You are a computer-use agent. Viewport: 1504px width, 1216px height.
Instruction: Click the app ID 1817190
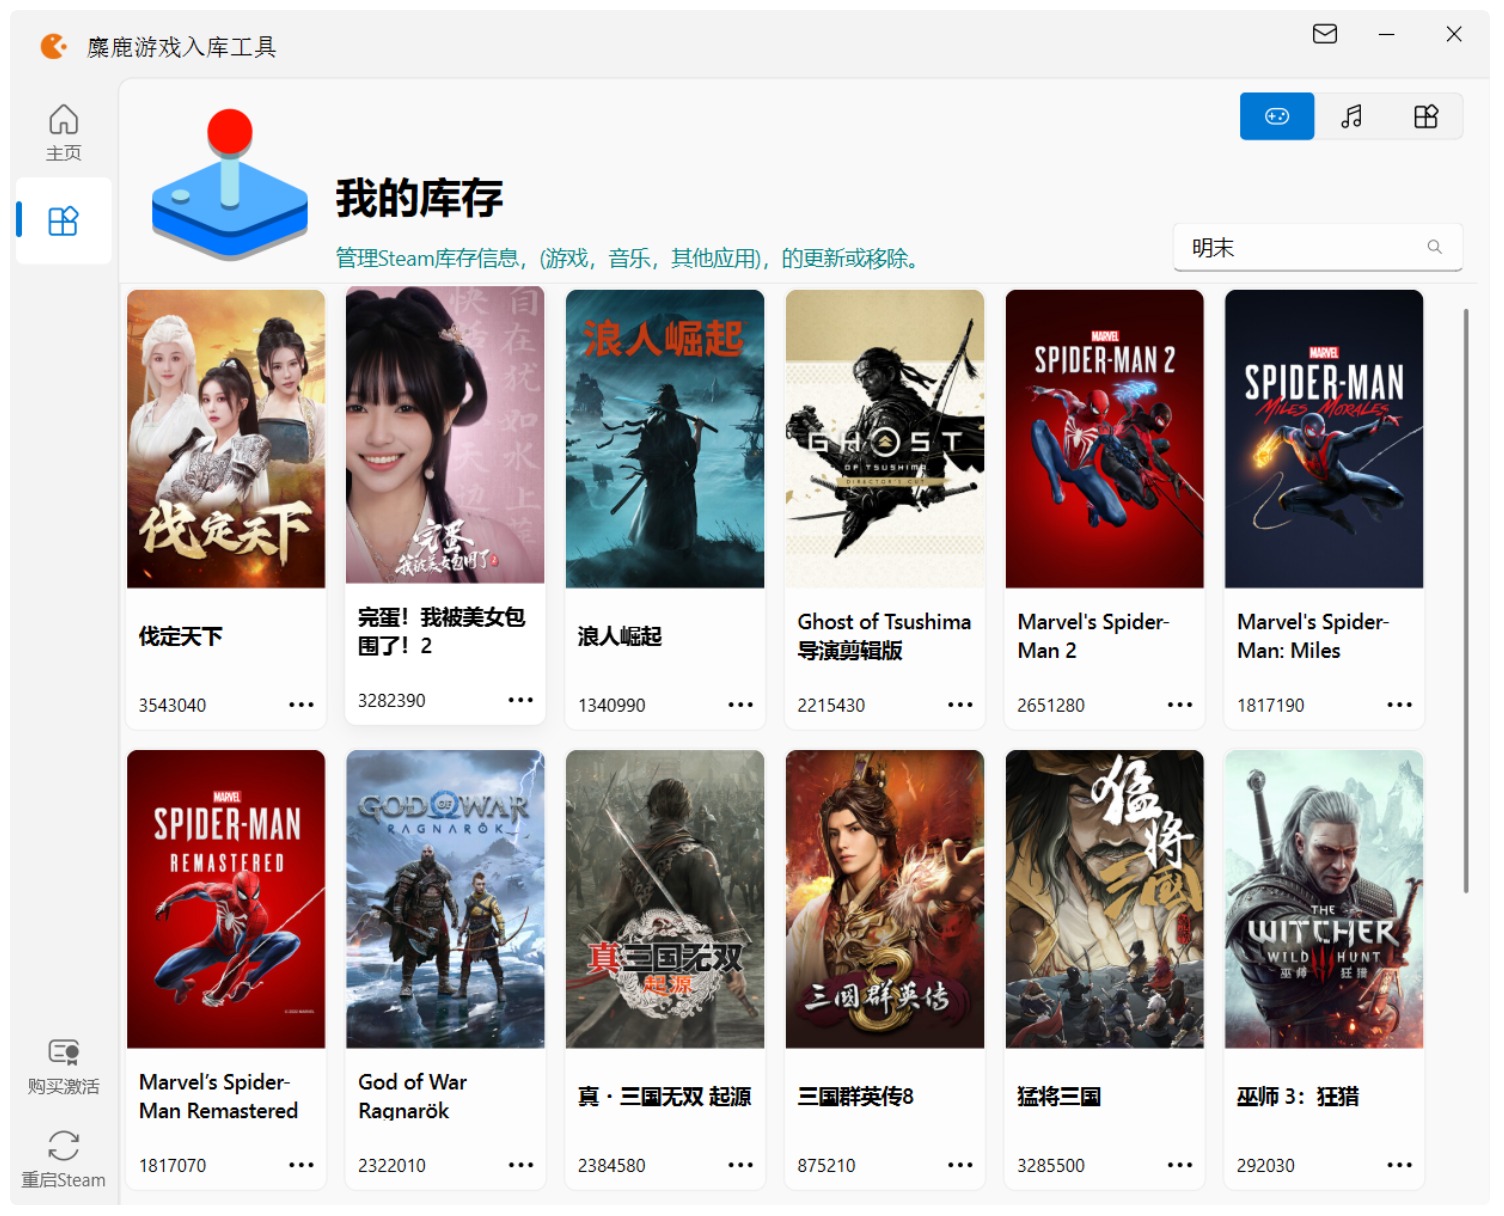[1271, 705]
